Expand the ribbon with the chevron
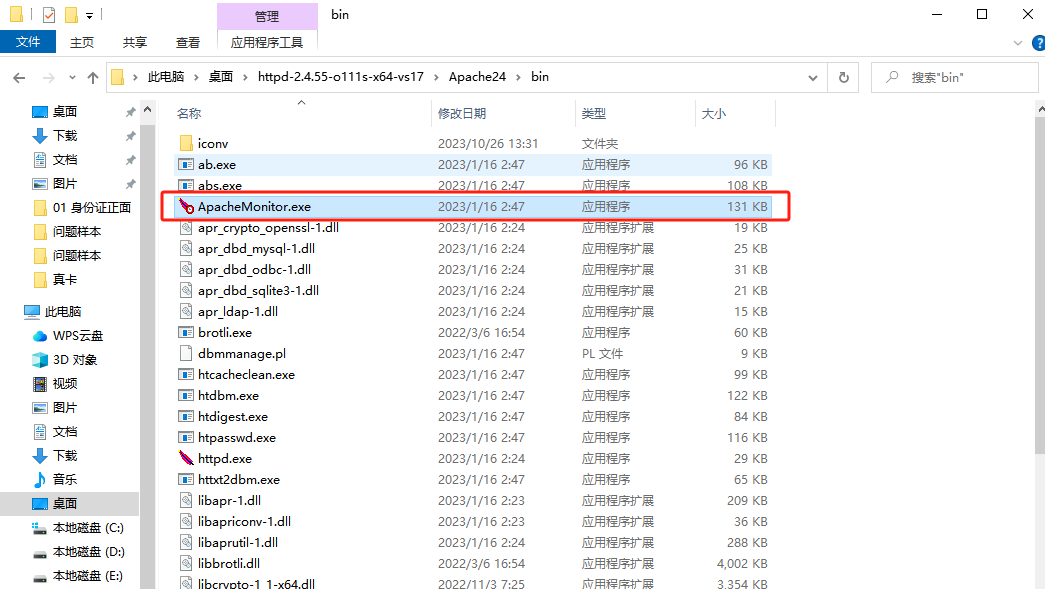Image resolution: width=1045 pixels, height=589 pixels. (1018, 43)
